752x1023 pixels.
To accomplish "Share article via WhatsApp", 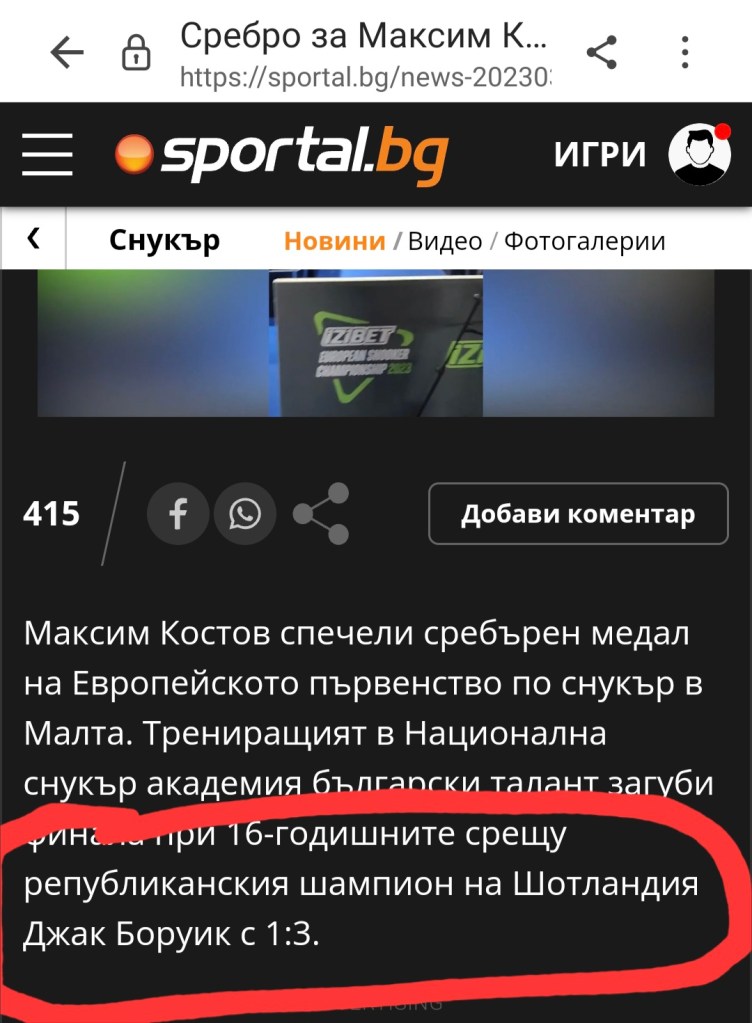I will coord(245,513).
